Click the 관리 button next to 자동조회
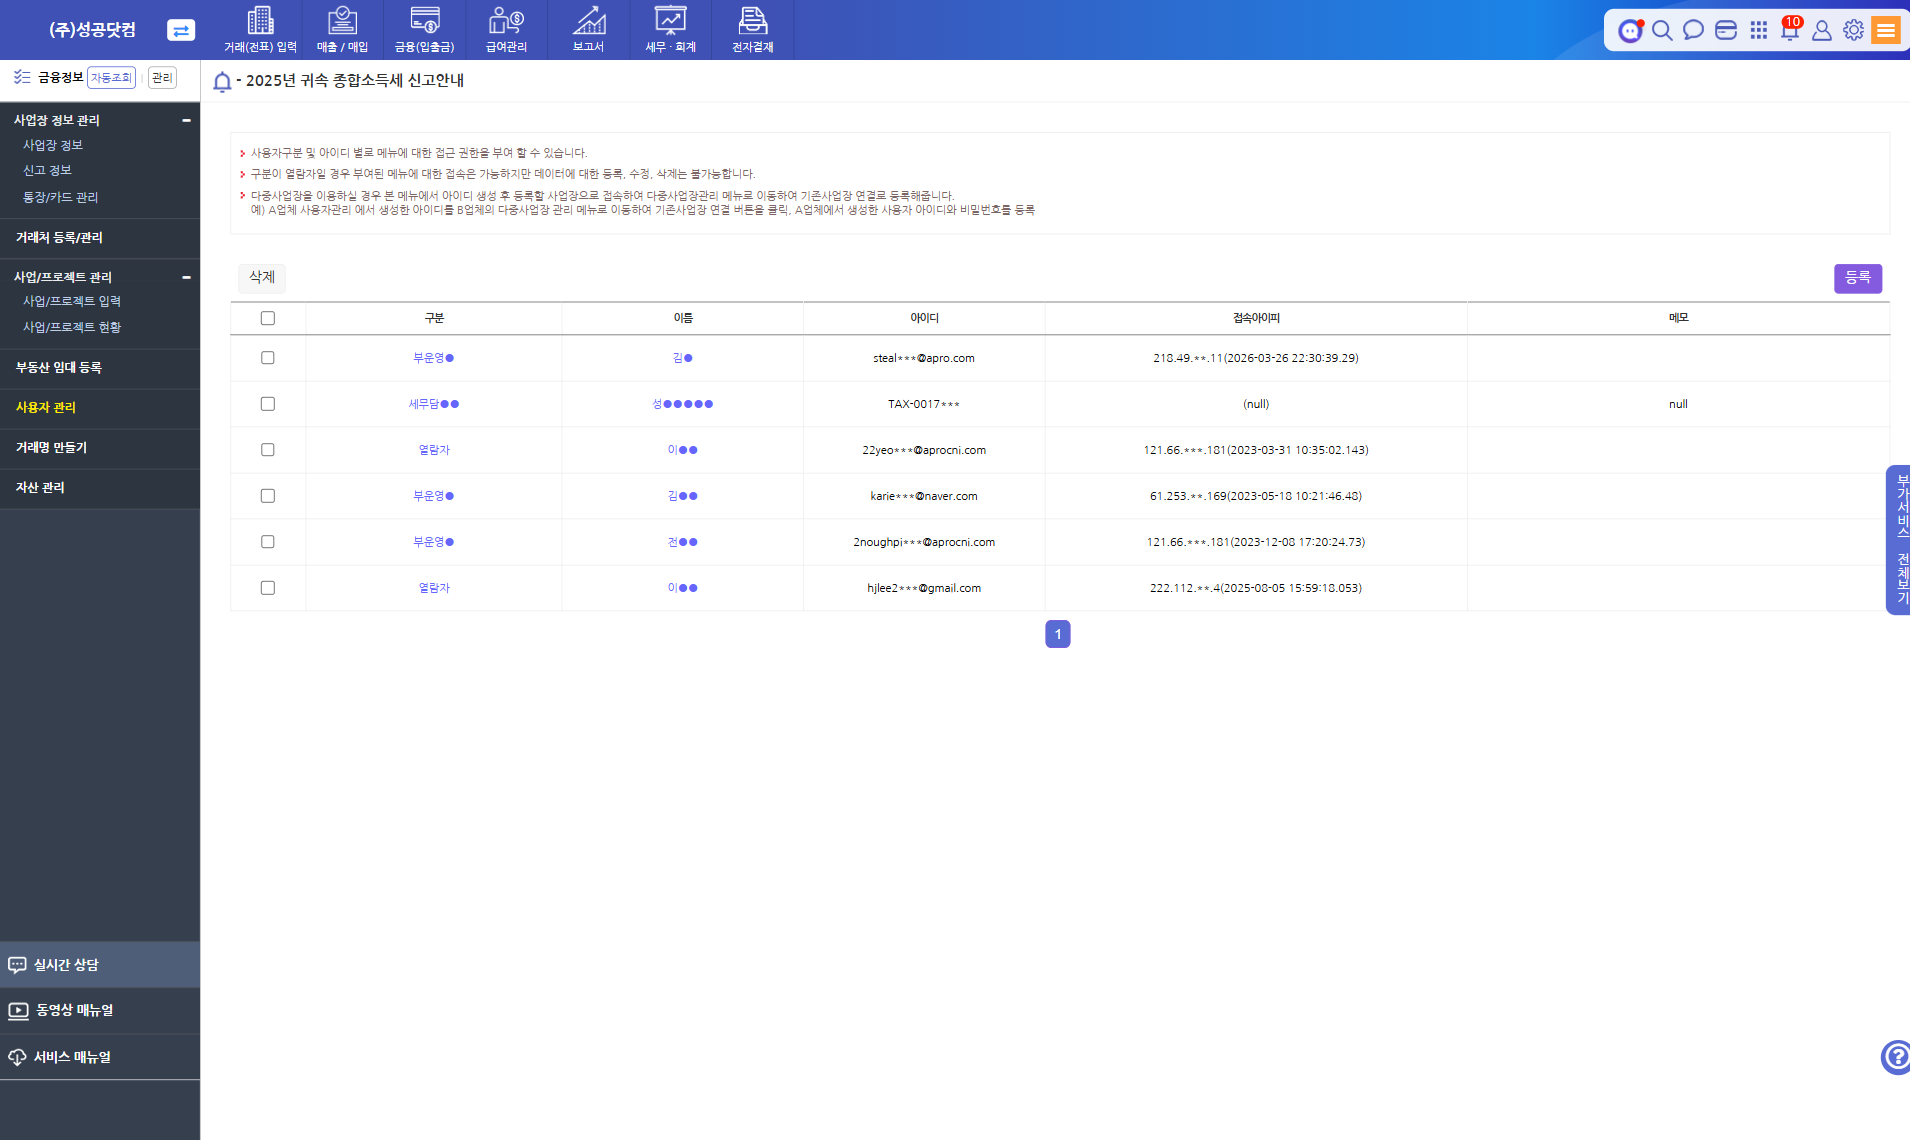The image size is (1910, 1140). tap(162, 78)
